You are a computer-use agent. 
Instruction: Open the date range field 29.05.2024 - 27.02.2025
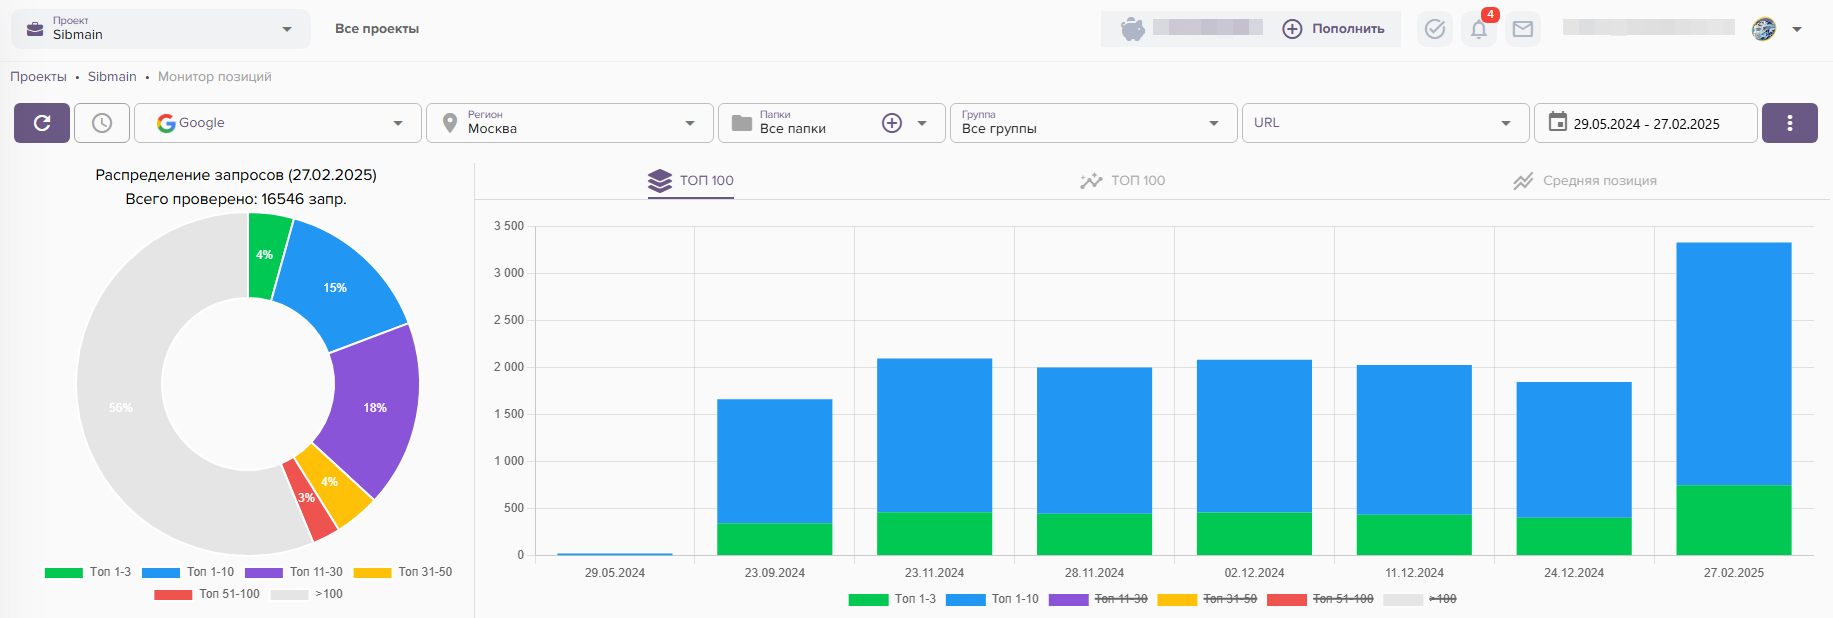(1645, 123)
